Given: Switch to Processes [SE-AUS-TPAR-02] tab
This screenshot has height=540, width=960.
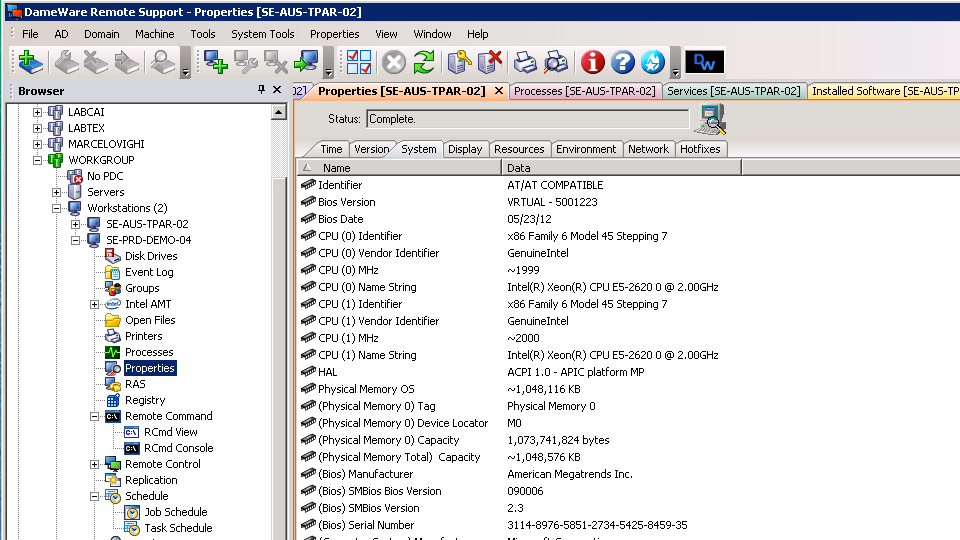Looking at the screenshot, I should click(585, 91).
